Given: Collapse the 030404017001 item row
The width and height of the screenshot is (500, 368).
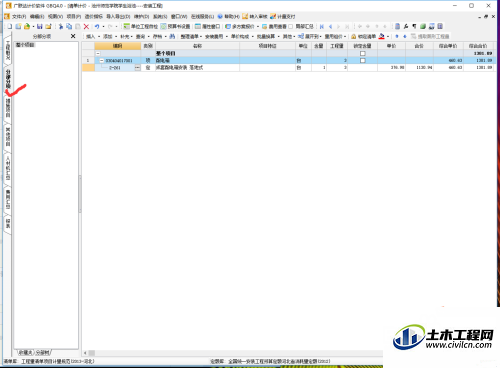Looking at the screenshot, I should click(x=102, y=60).
